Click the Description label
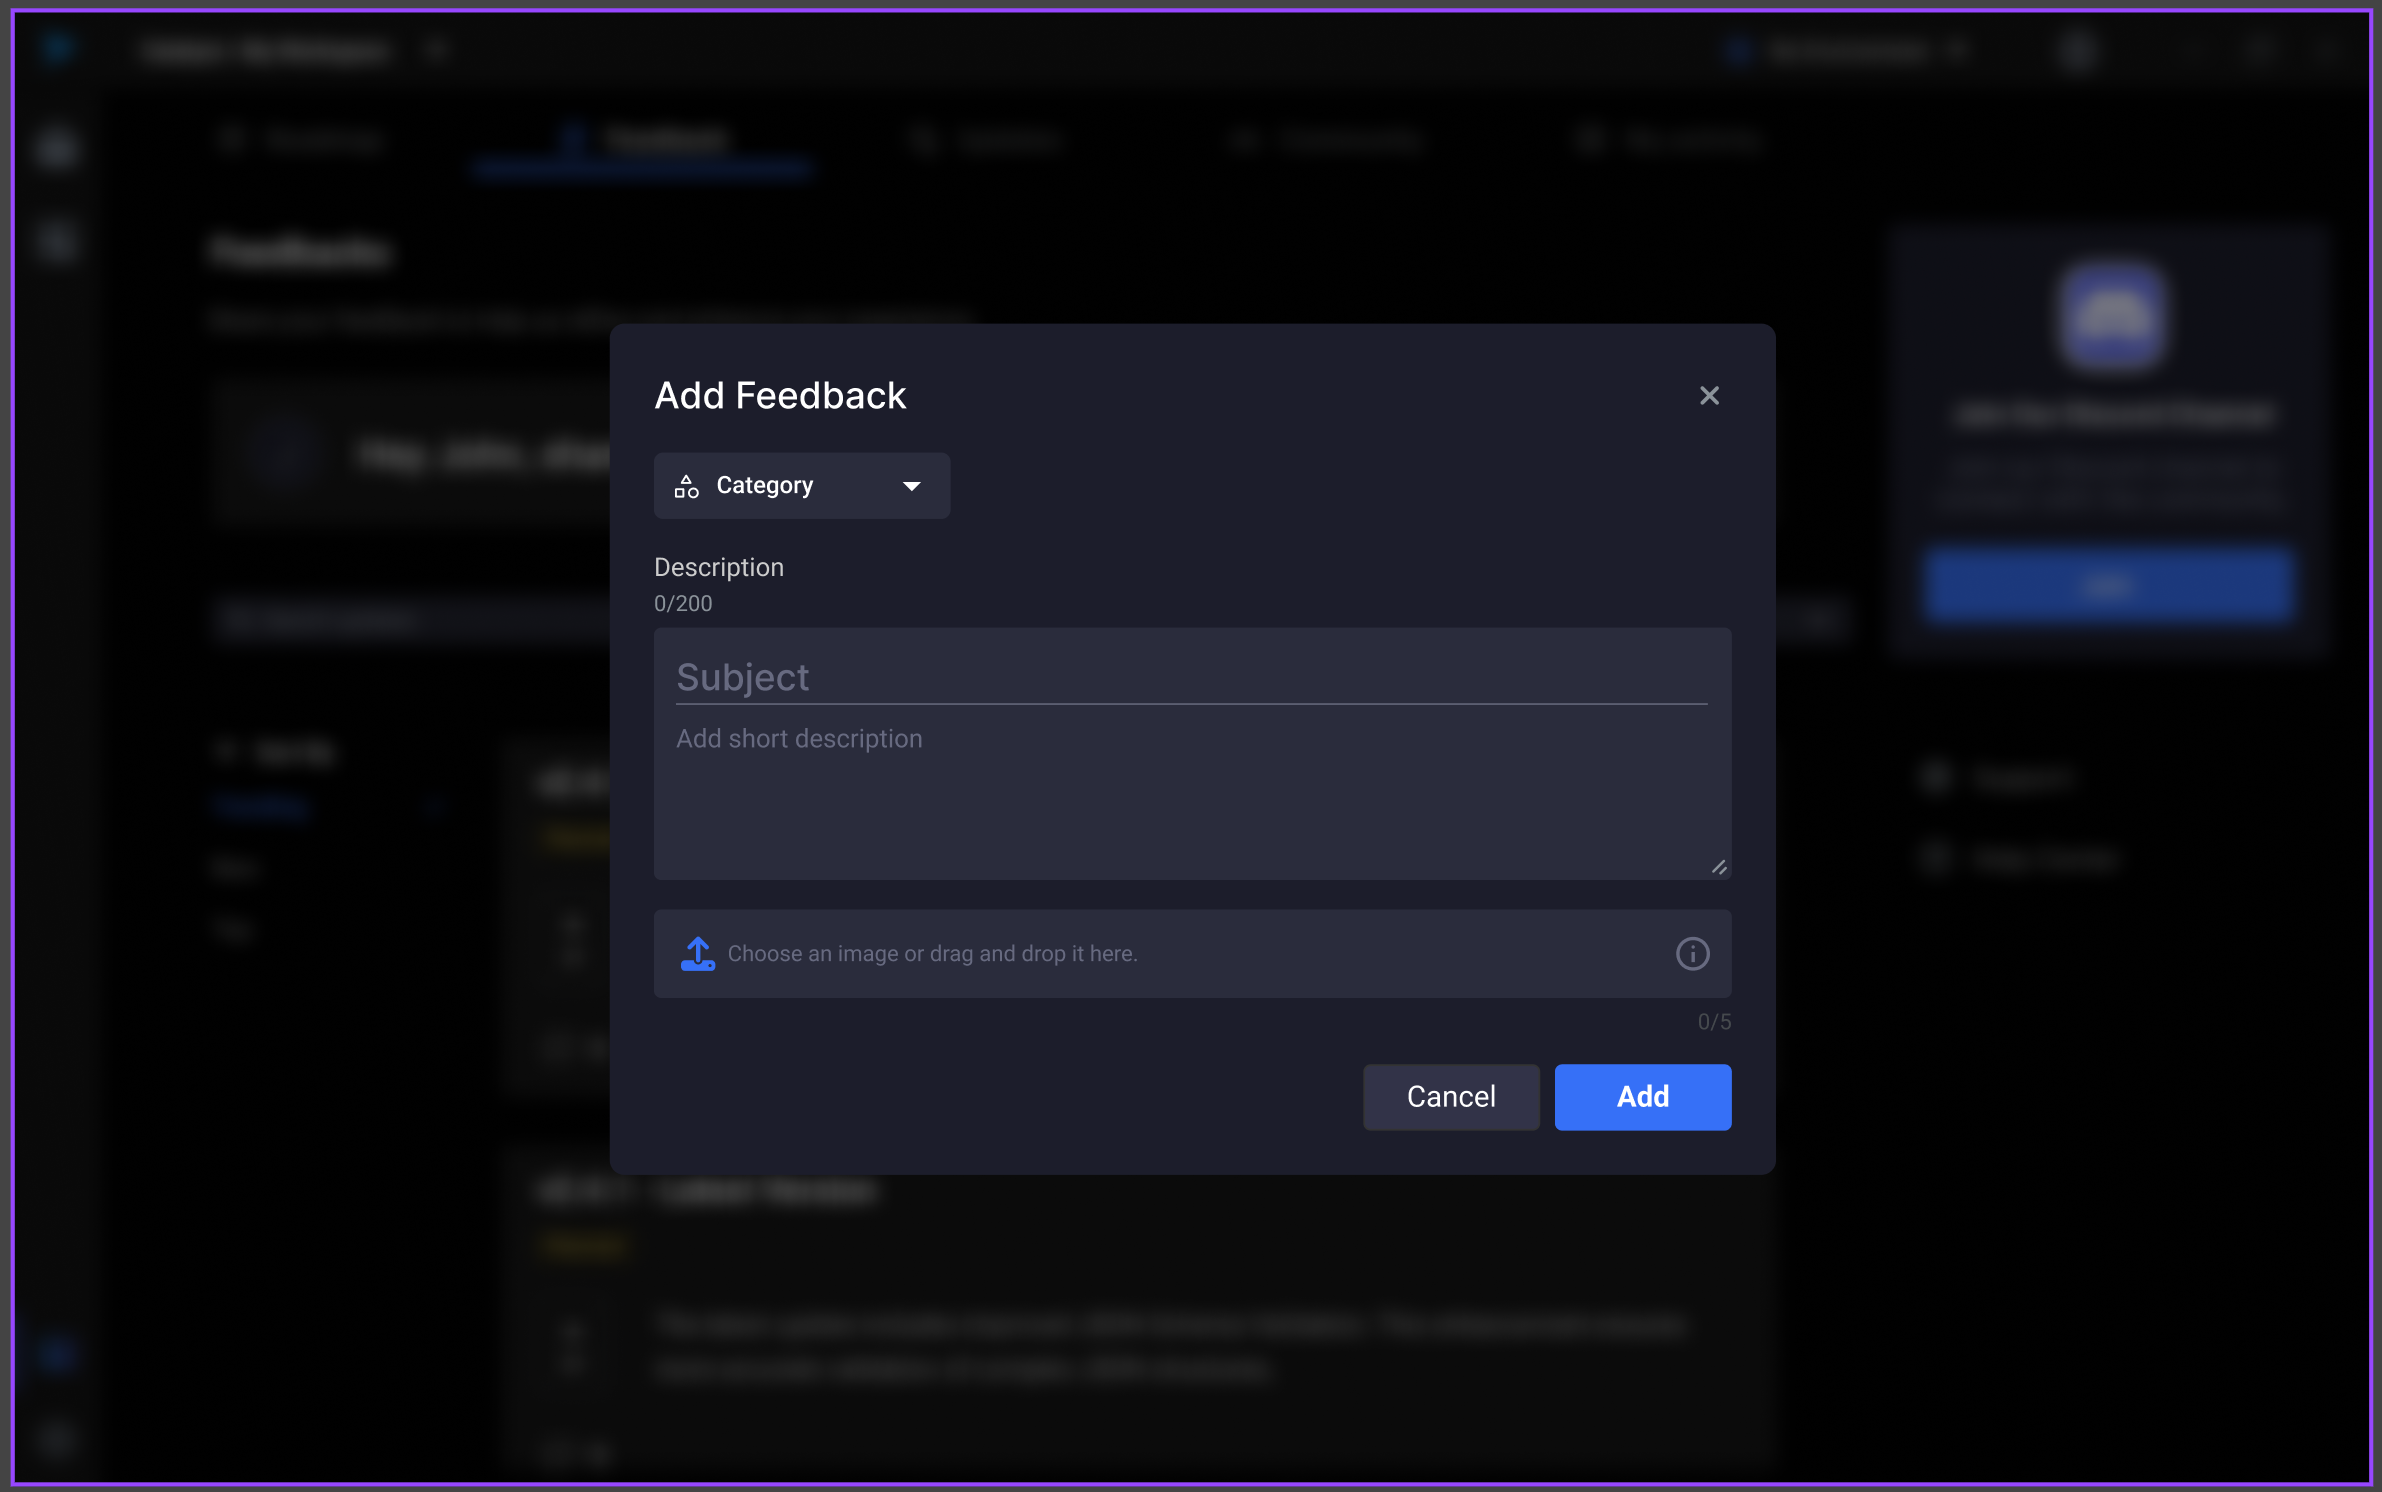 tap(718, 567)
